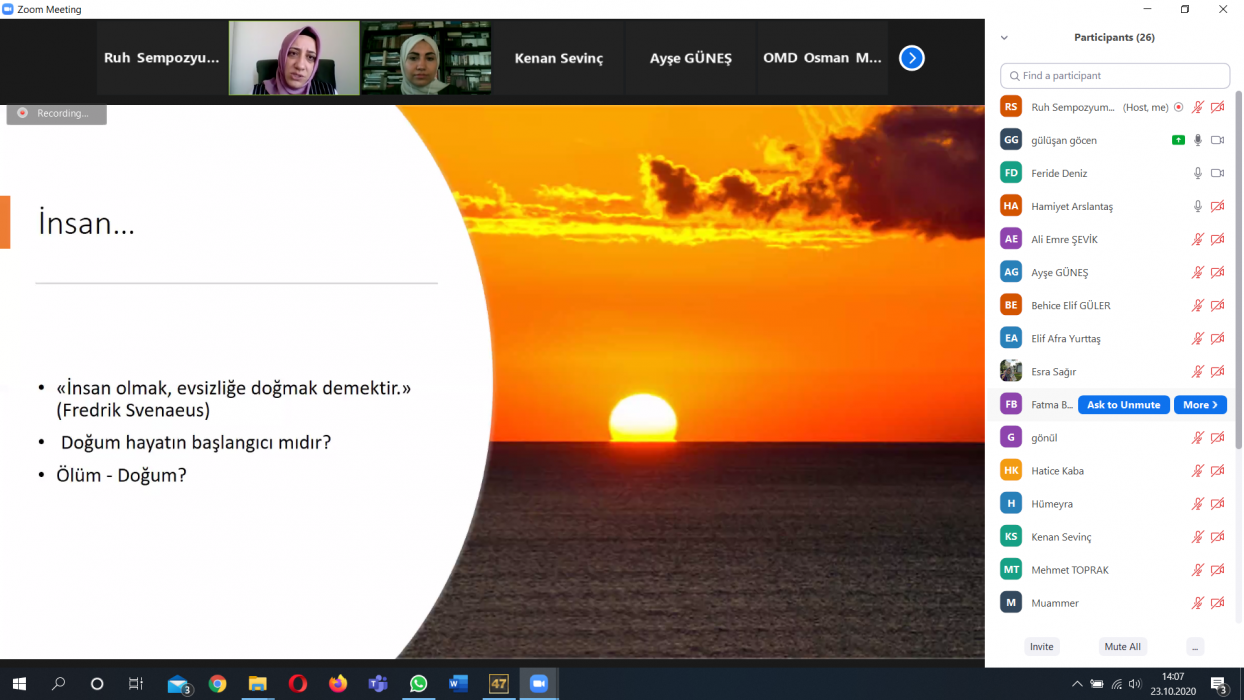
Task: Click muted mic icon for Esra Sağır
Action: coord(1197,371)
